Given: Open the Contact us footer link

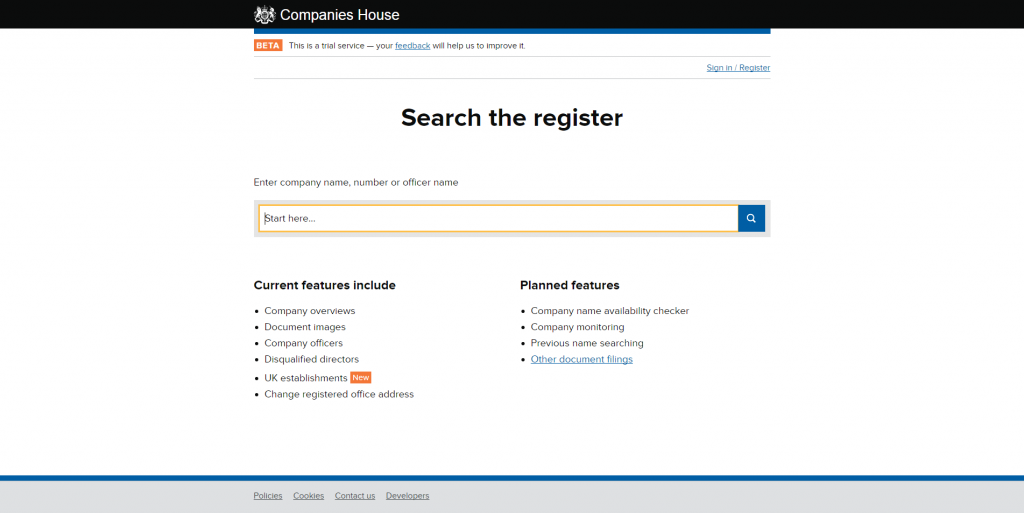Looking at the screenshot, I should [x=355, y=496].
